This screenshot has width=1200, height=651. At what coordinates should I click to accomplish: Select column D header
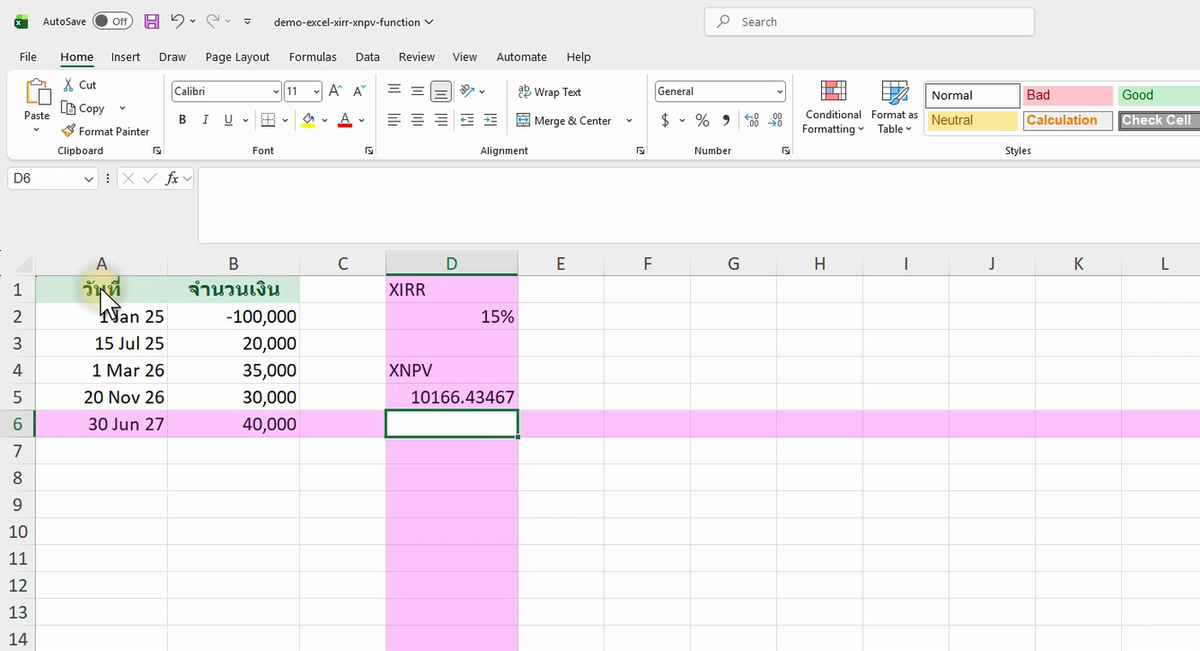tap(451, 264)
